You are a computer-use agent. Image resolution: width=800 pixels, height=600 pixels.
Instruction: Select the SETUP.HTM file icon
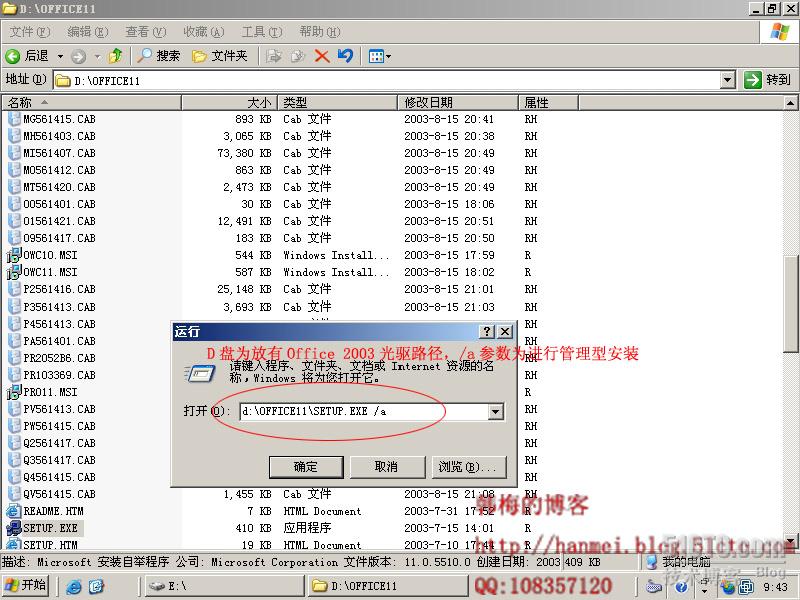click(x=14, y=544)
